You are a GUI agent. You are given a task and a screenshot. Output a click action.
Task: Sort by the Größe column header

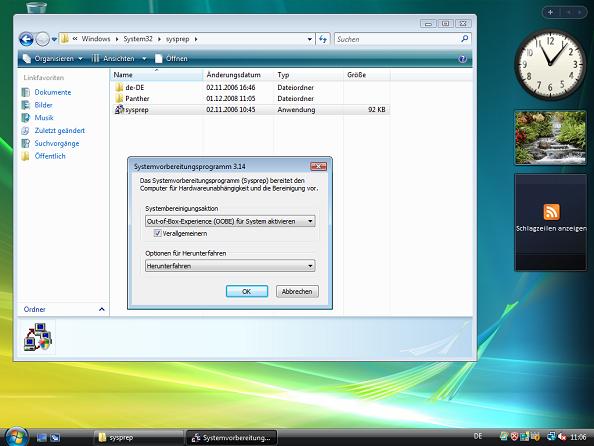pos(366,75)
